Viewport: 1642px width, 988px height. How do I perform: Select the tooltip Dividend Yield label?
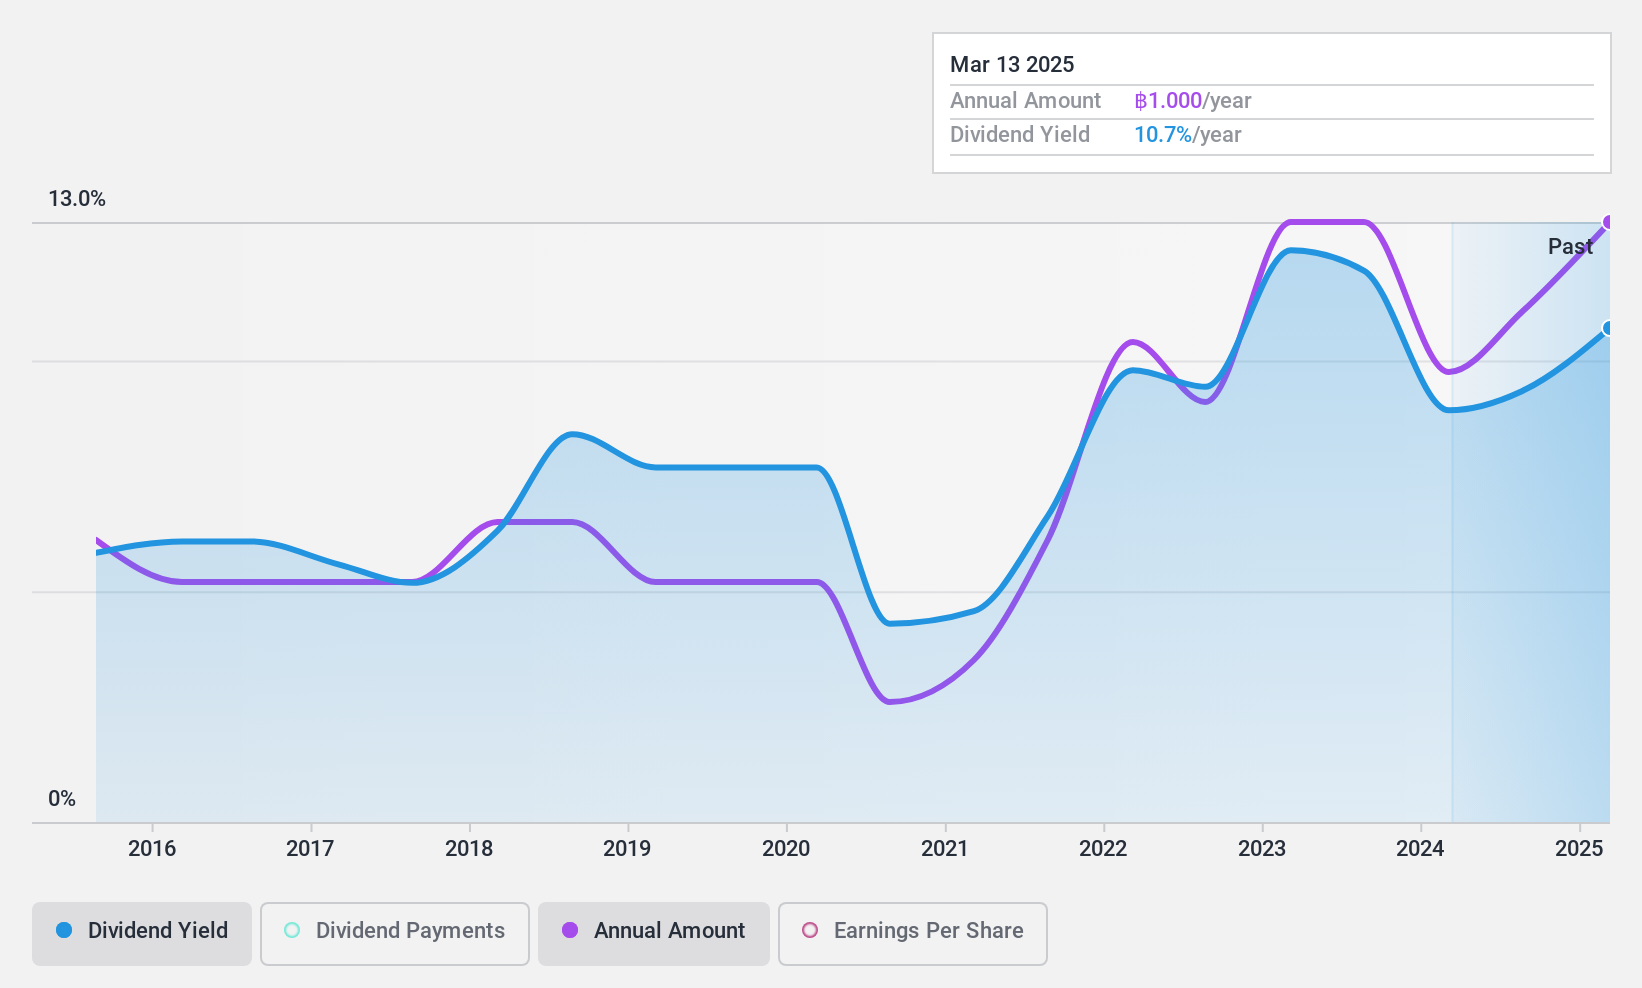[1020, 135]
